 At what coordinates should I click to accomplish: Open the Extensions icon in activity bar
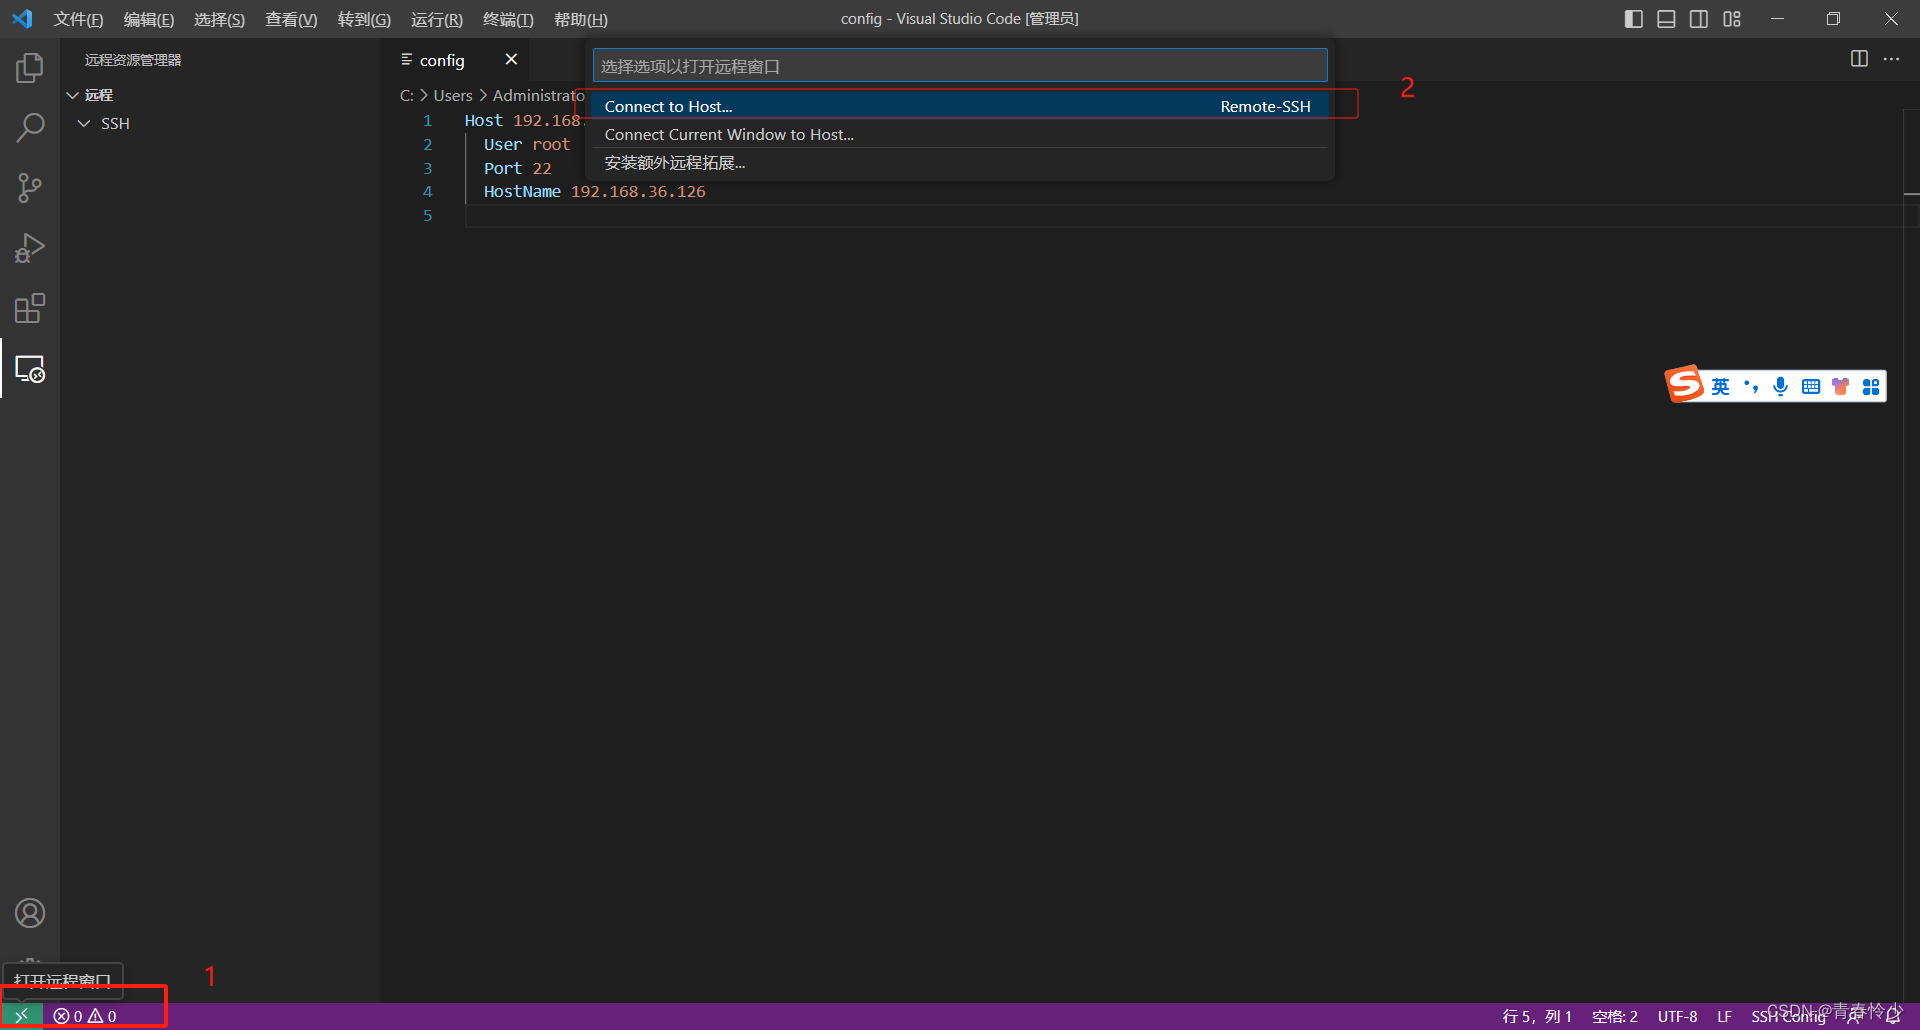coord(29,308)
